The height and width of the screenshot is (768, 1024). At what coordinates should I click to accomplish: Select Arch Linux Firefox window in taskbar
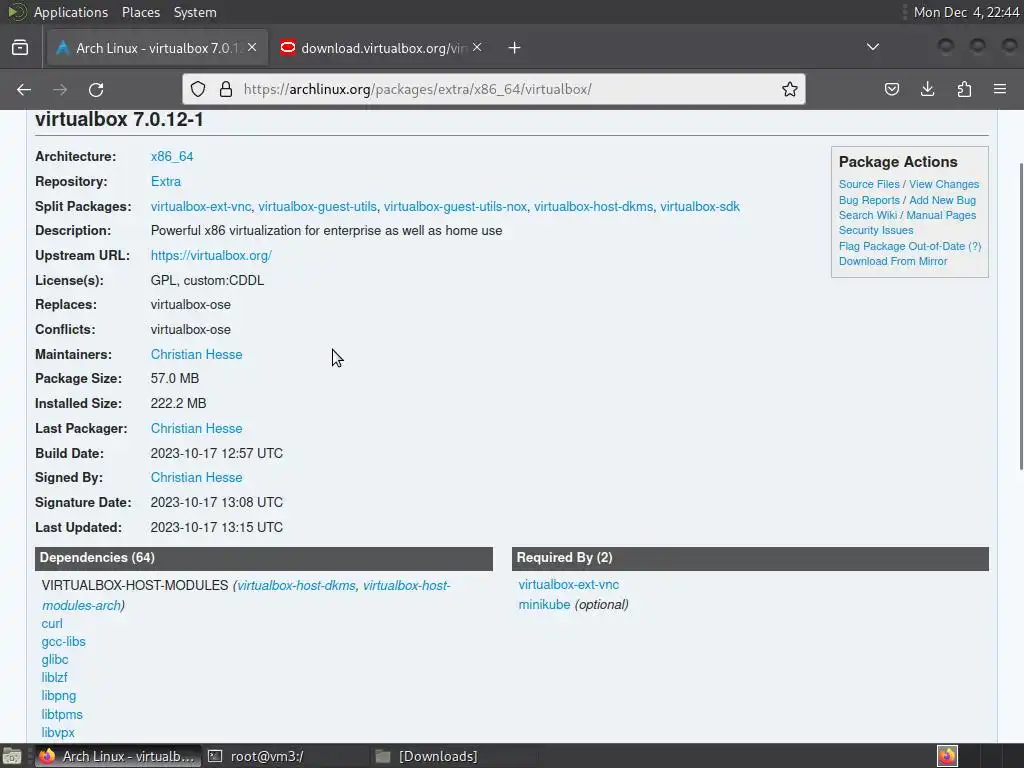click(119, 756)
